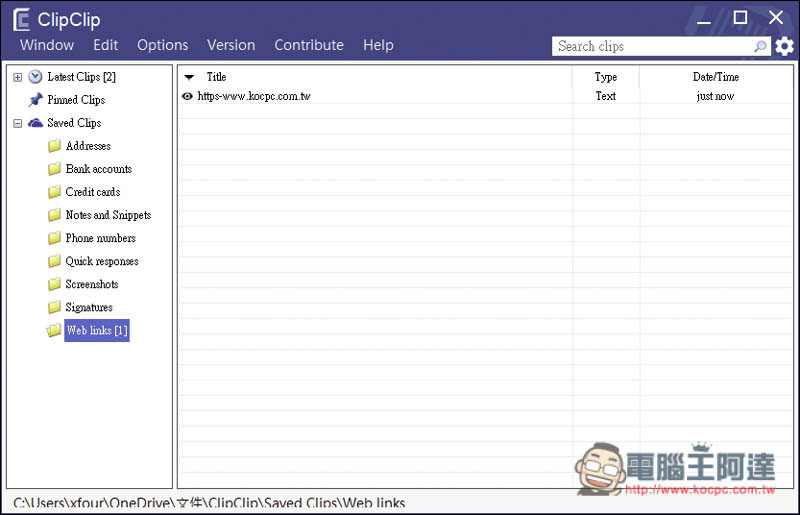Viewport: 800px width, 515px height.
Task: Open the Phone numbers folder
Action: pos(101,238)
